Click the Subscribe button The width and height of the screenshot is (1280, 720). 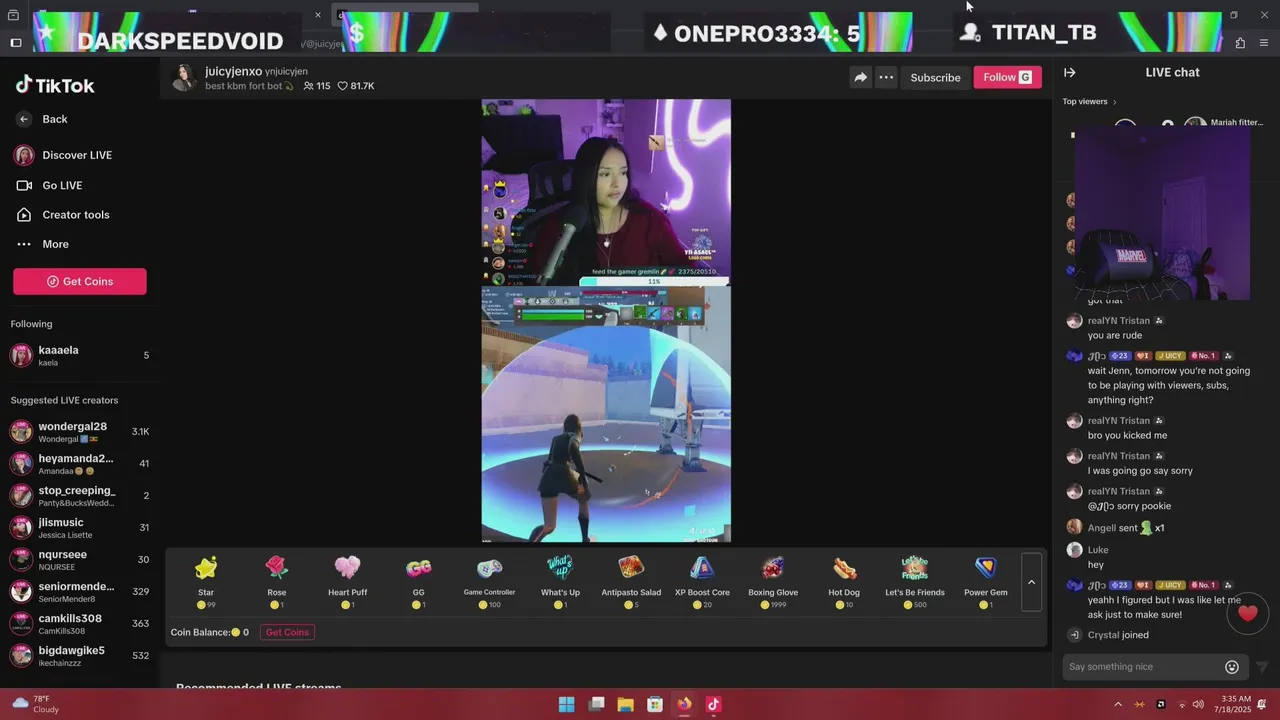(x=935, y=77)
